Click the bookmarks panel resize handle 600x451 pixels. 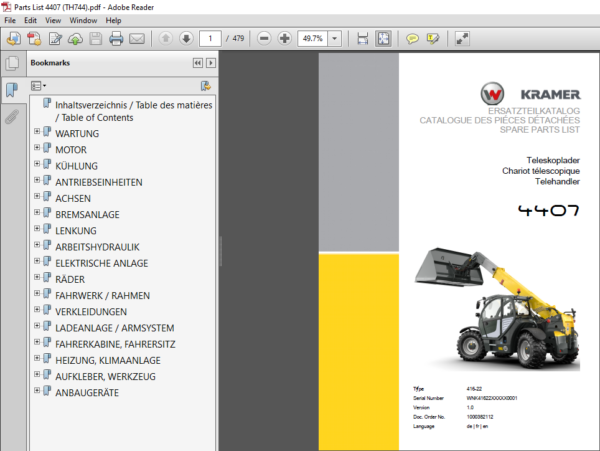pos(220,251)
